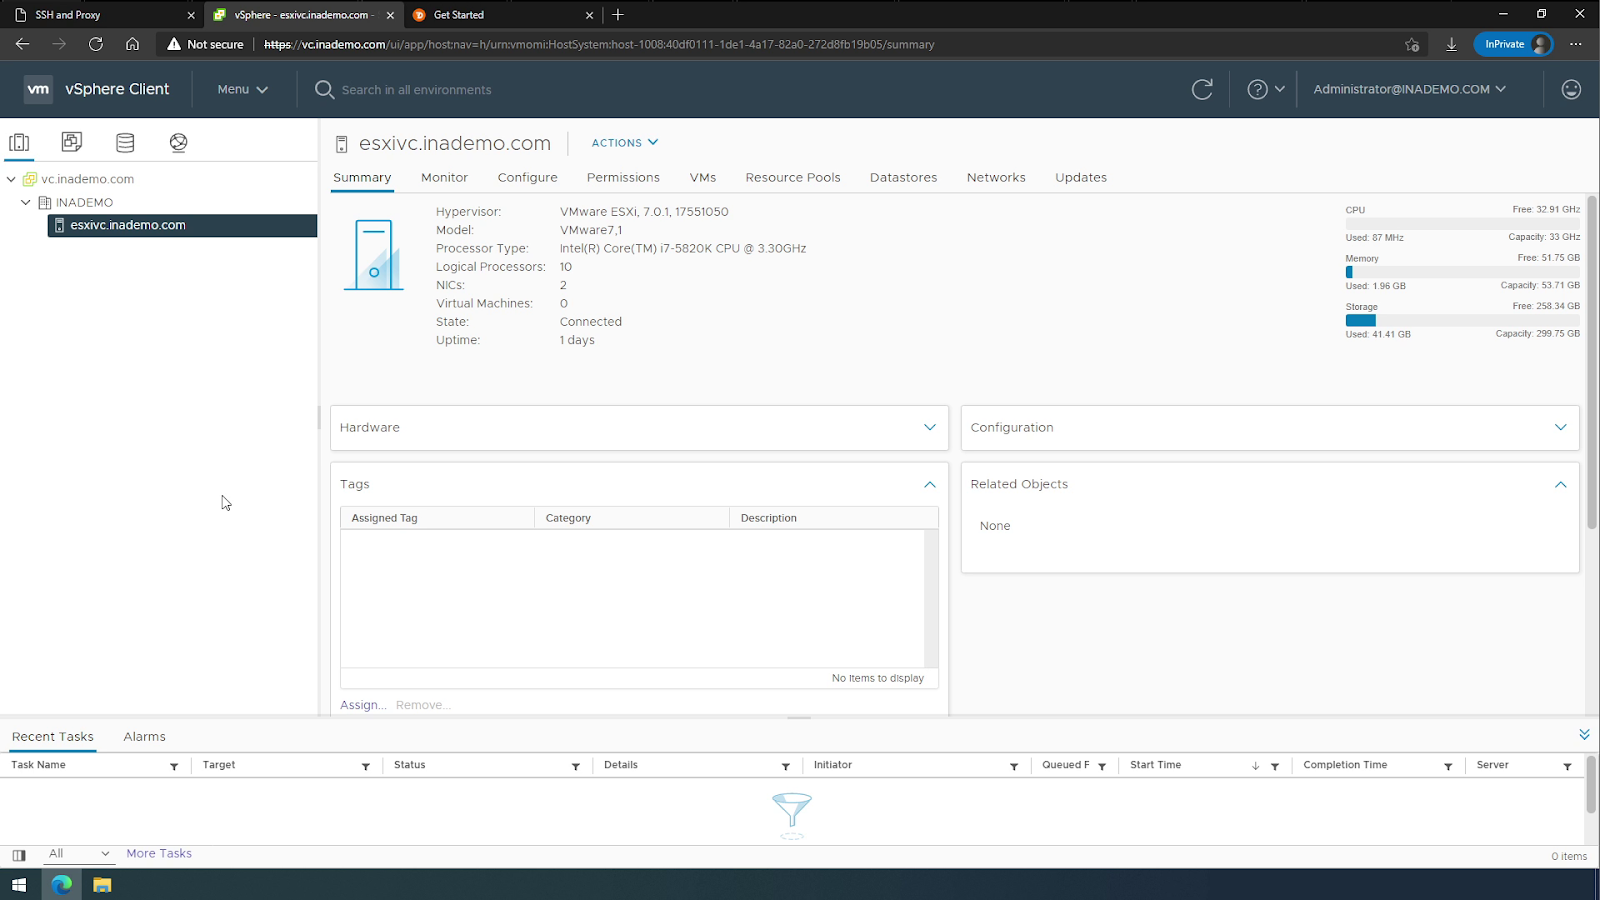Click the Not secure warning badge
Viewport: 1600px width, 900px height.
205,44
